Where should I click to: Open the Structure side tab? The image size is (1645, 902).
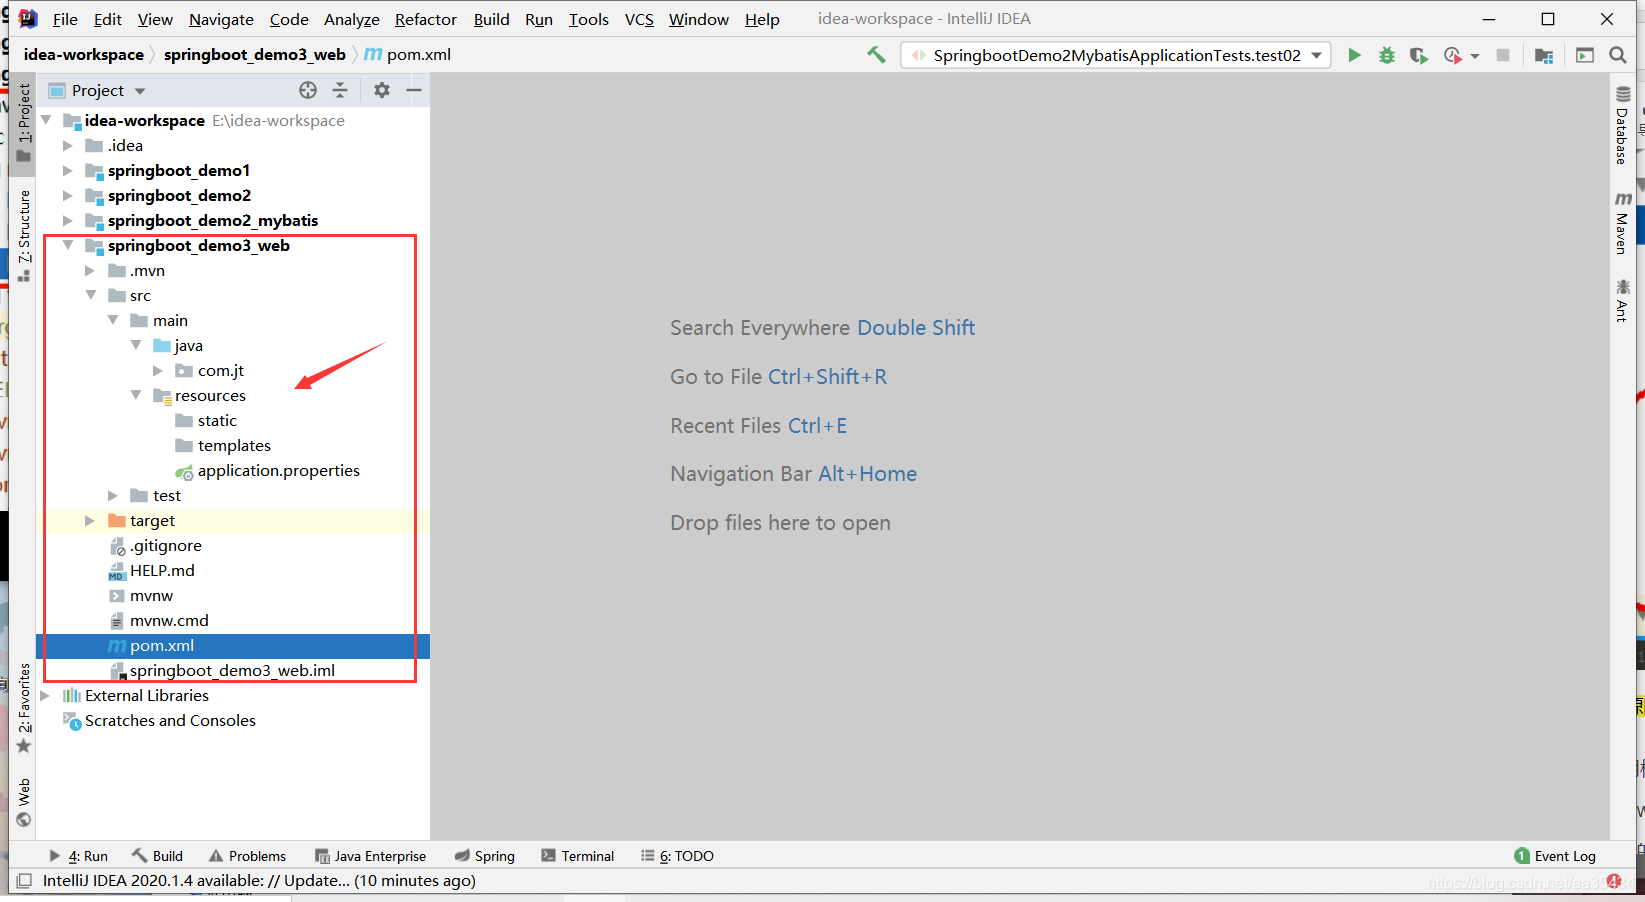[24, 235]
